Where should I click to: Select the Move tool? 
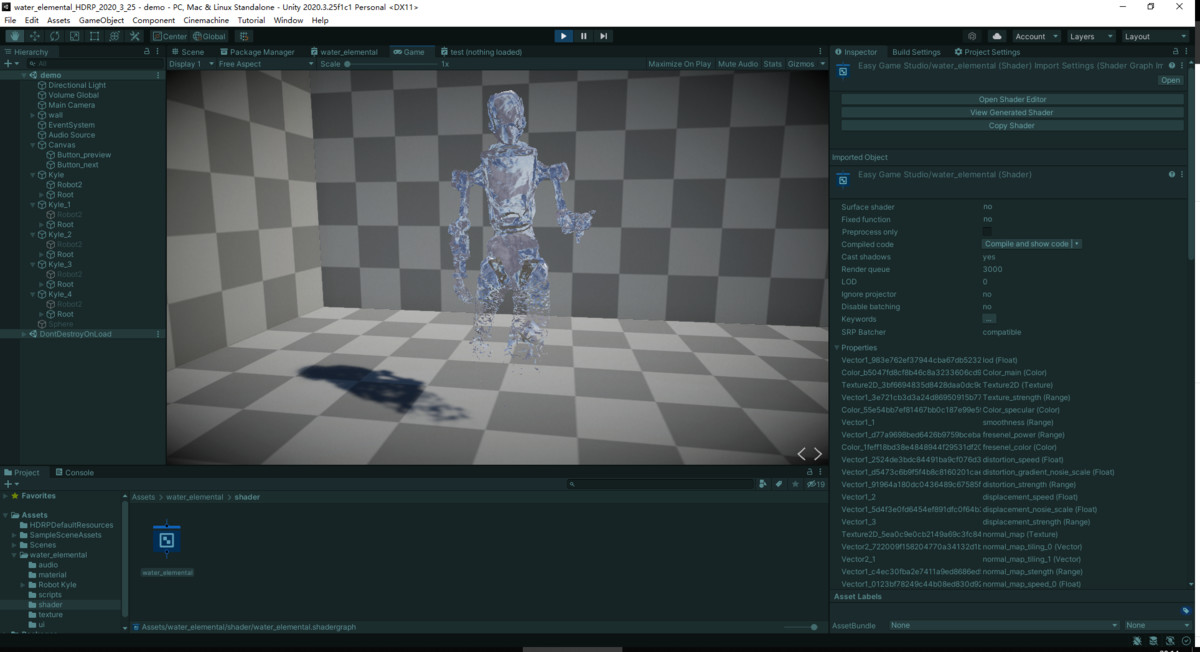coord(33,36)
